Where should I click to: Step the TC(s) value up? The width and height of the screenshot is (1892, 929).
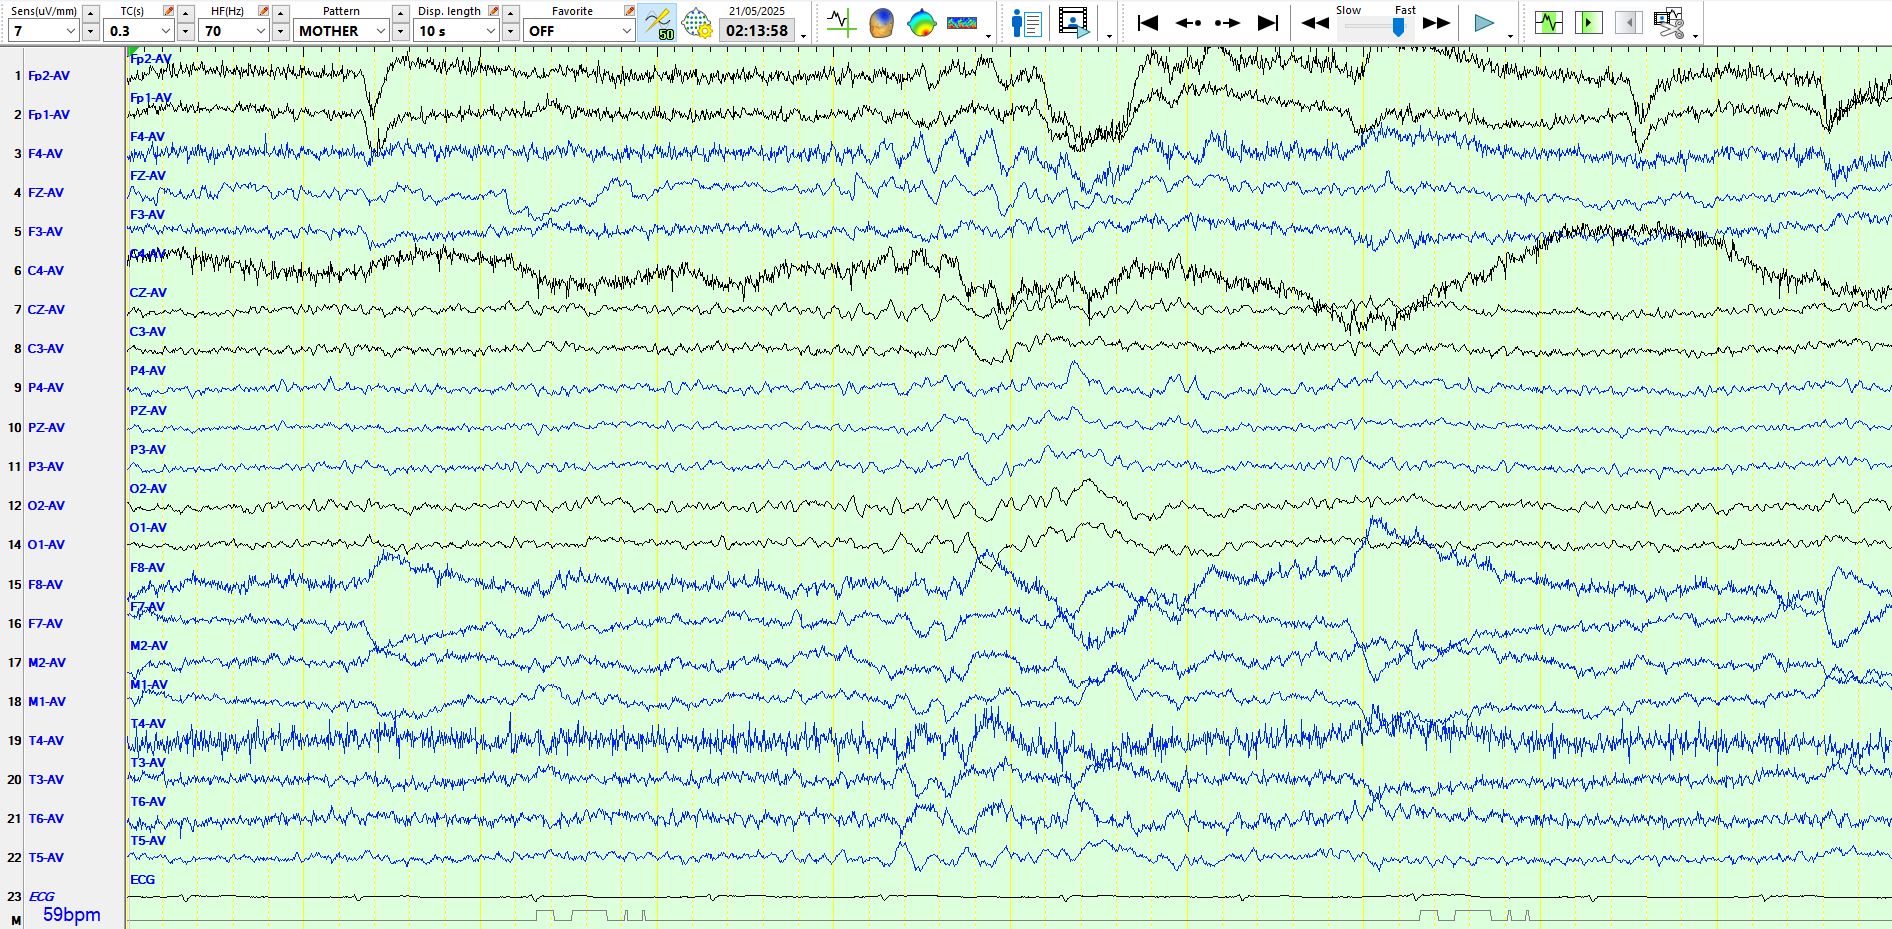186,12
